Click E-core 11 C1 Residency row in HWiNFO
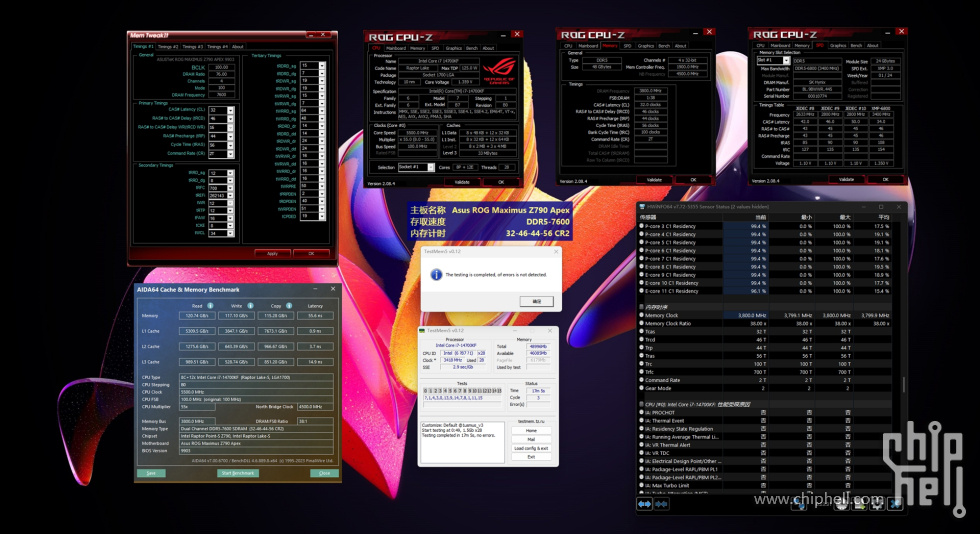980x534 pixels. click(x=766, y=291)
